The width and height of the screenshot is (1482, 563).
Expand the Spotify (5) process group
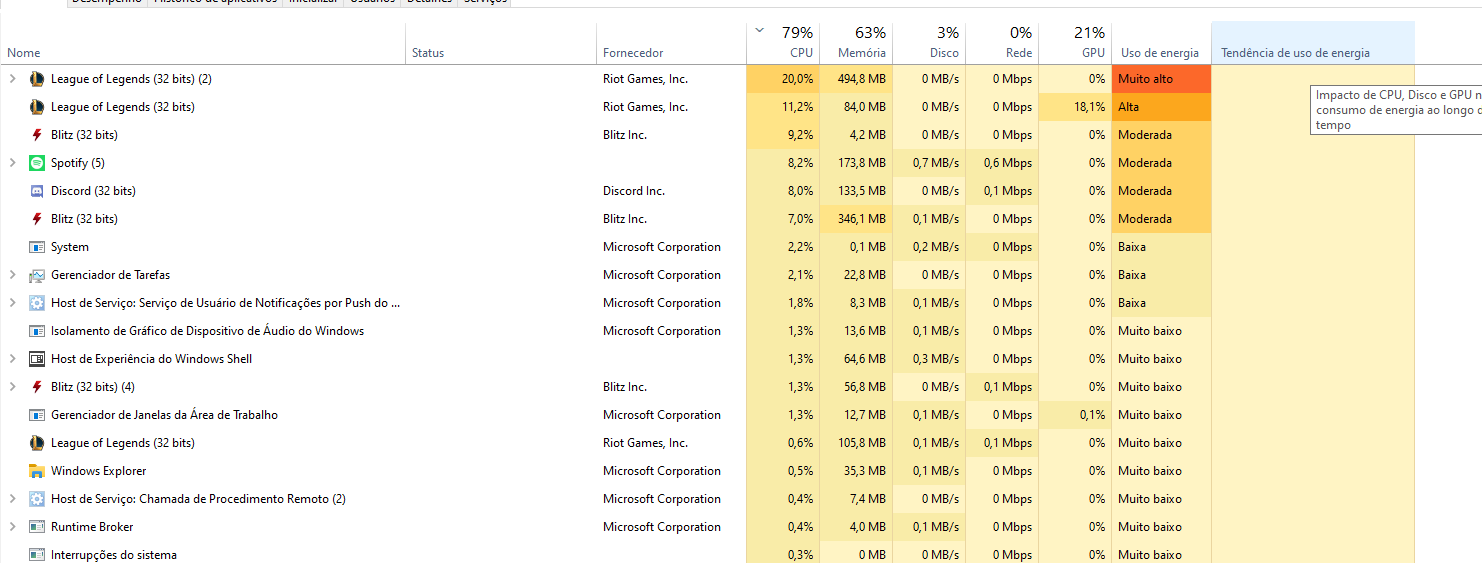coord(12,163)
